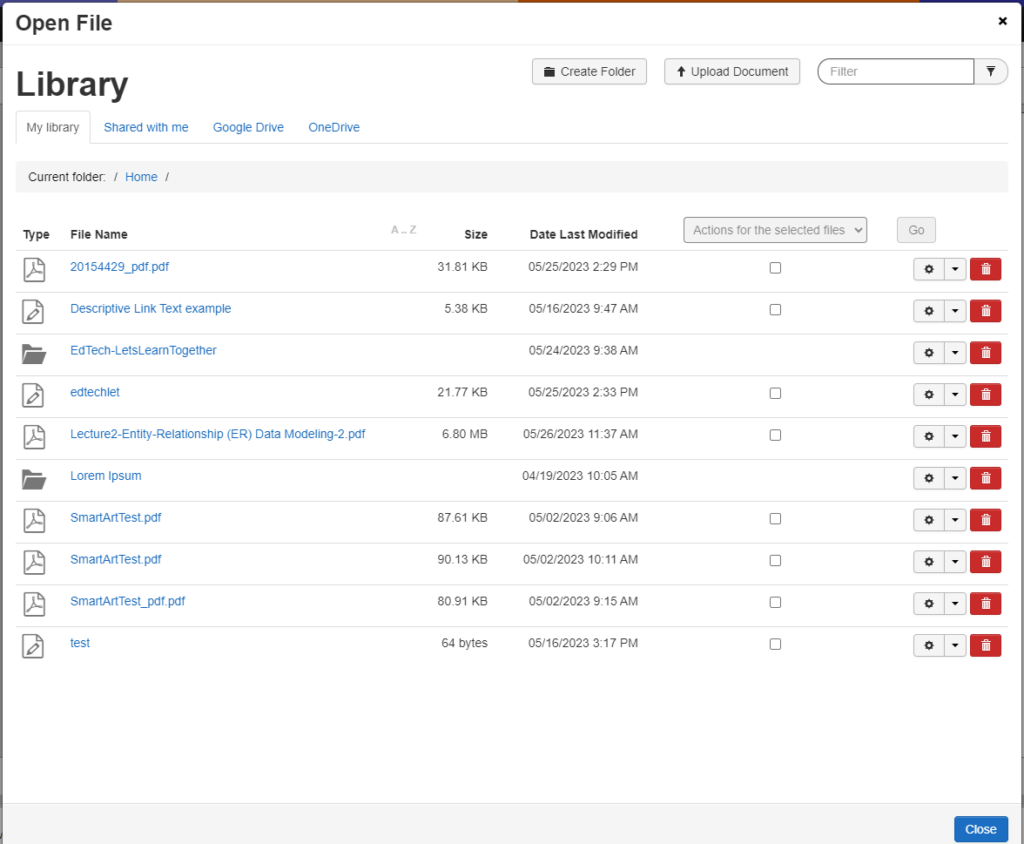Click the gear icon for test file
The height and width of the screenshot is (844, 1024).
(928, 646)
